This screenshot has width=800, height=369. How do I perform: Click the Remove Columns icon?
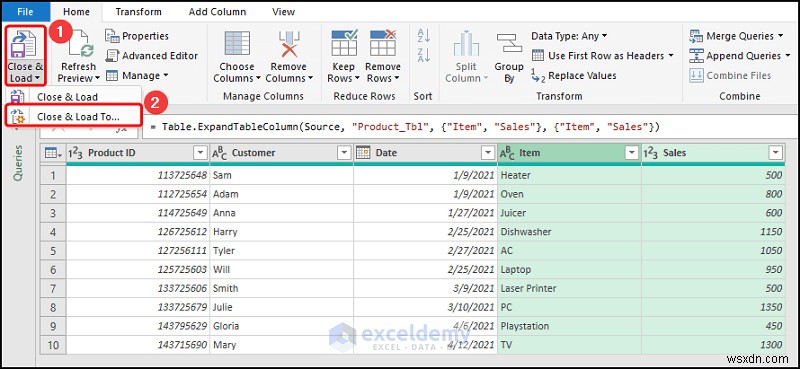point(288,43)
